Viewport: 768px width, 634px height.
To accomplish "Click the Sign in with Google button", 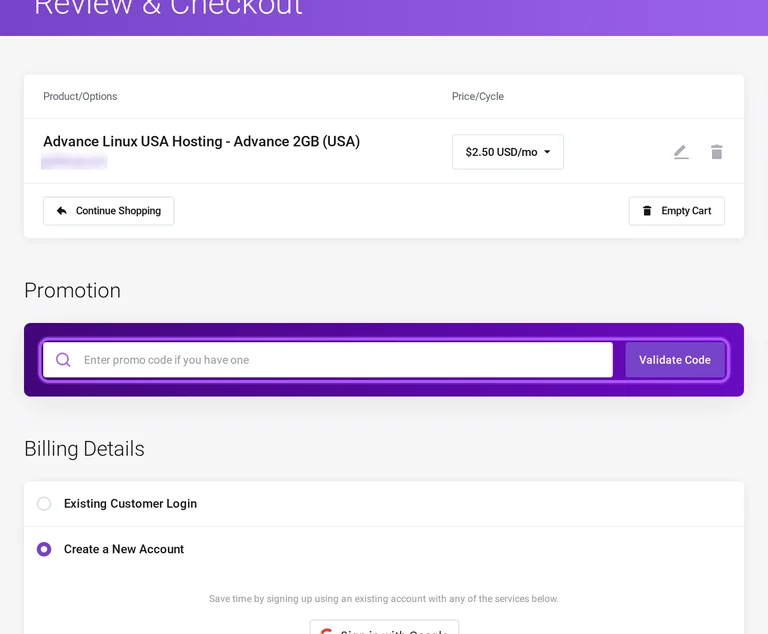I will pyautogui.click(x=384, y=627).
